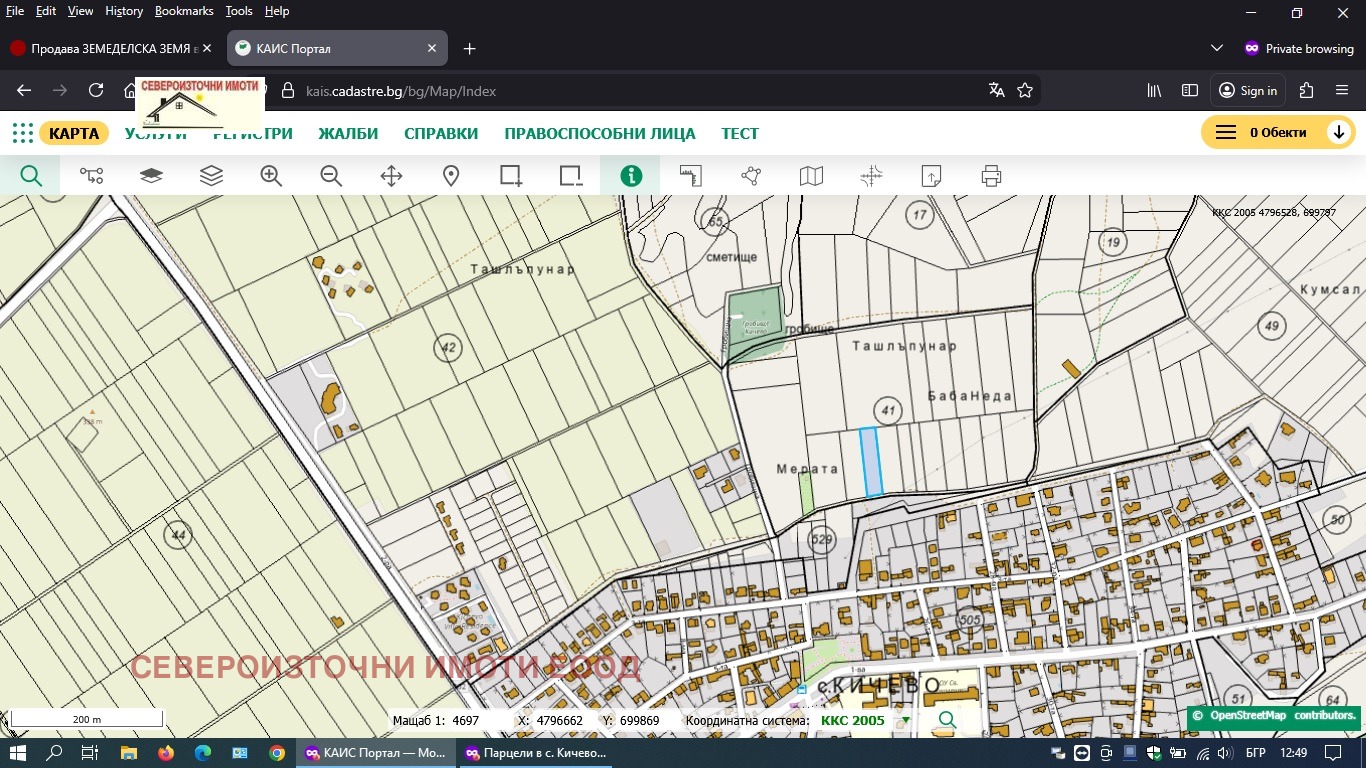Open Firefox from the Windows taskbar
Viewport: 1366px width, 768px height.
tap(165, 752)
